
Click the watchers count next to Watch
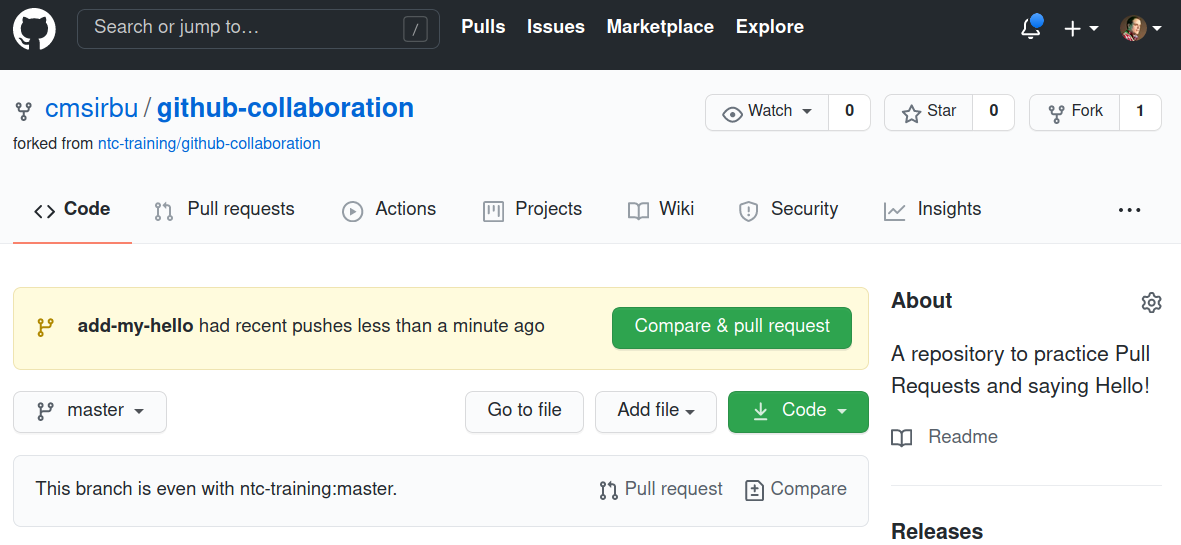(x=849, y=112)
